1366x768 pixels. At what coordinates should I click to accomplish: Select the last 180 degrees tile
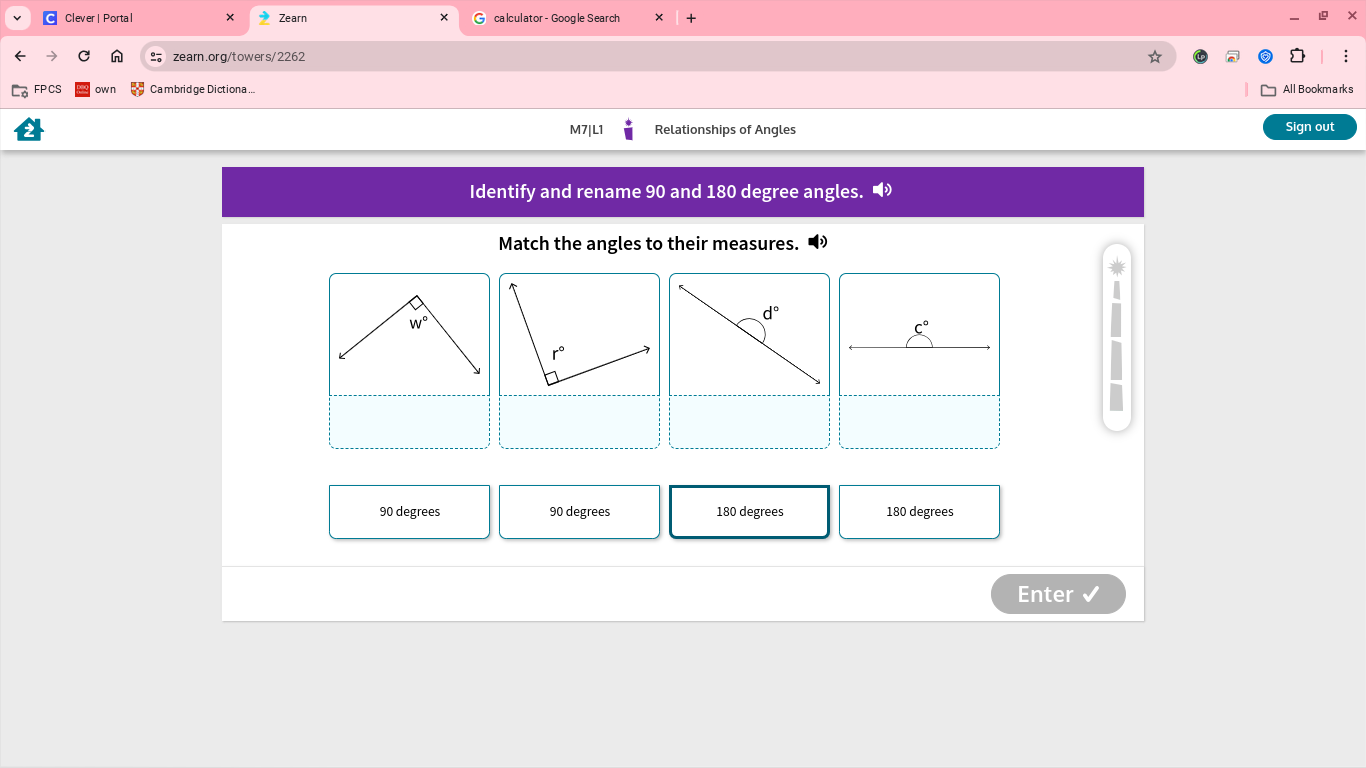pyautogui.click(x=920, y=512)
